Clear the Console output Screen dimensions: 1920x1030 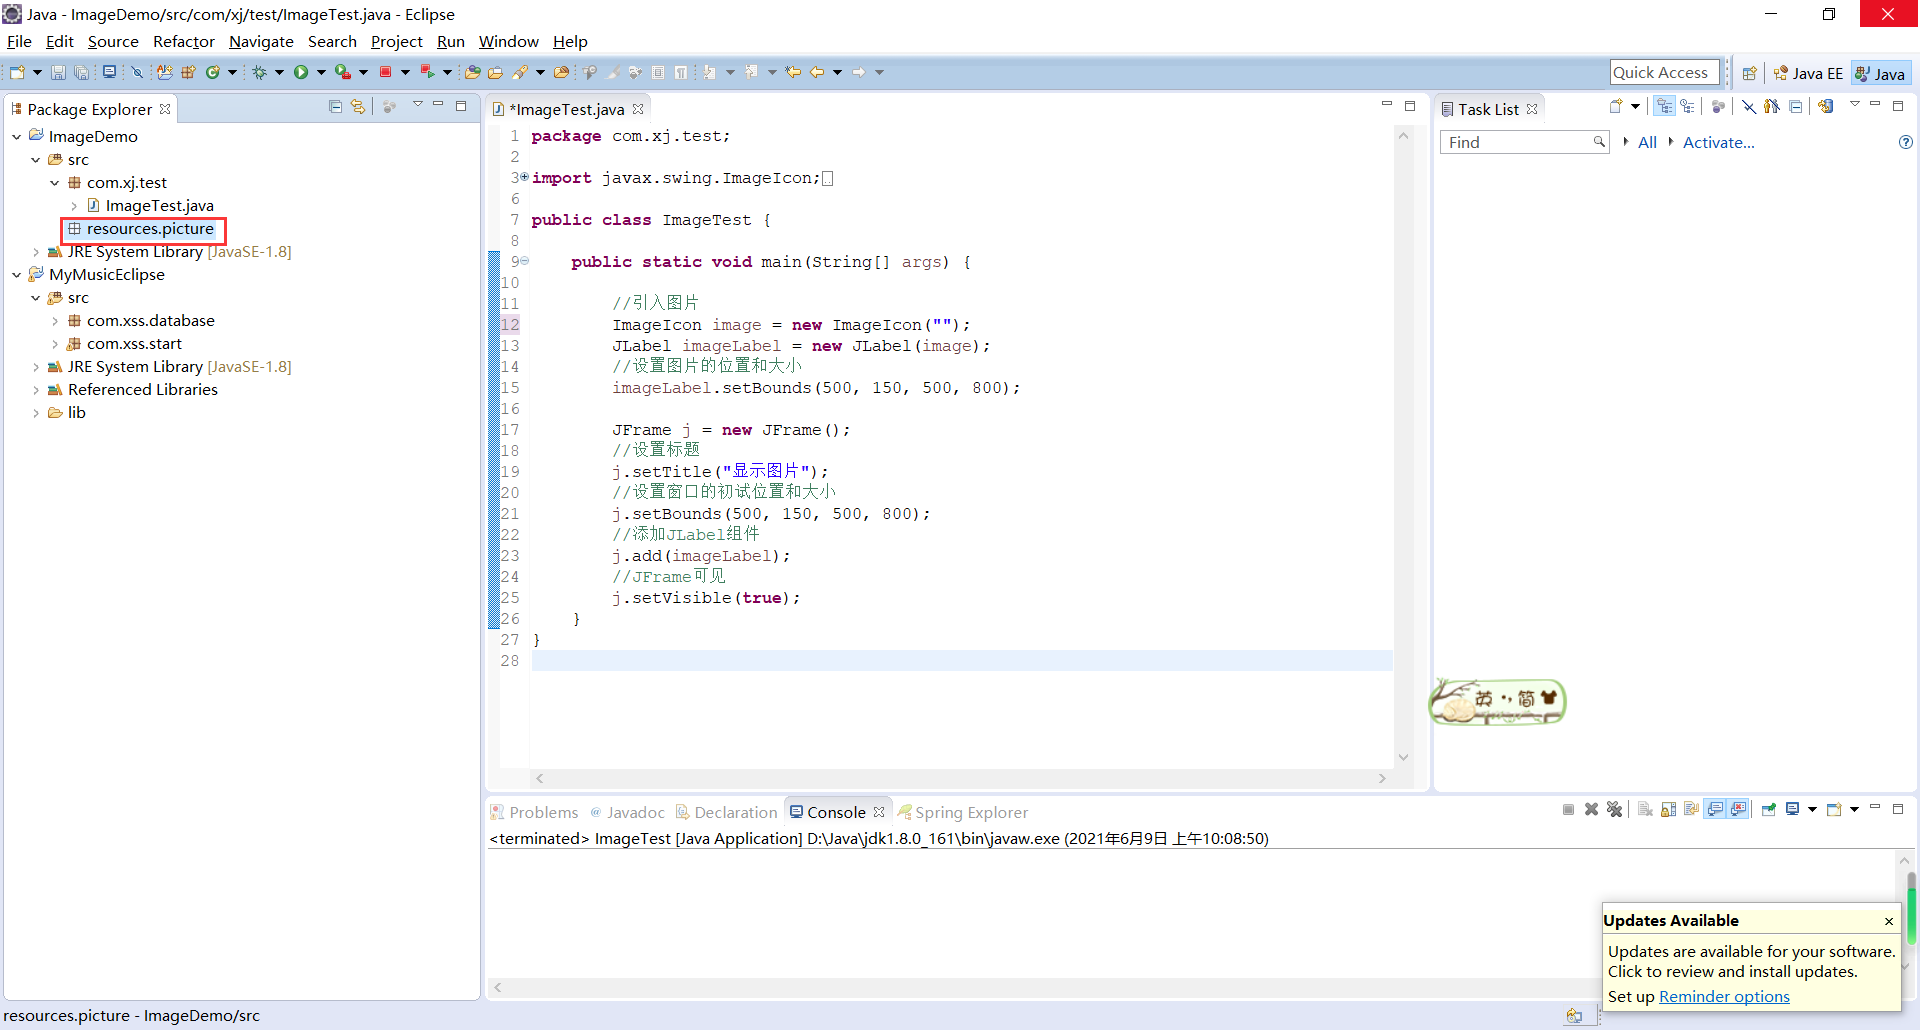click(1645, 810)
